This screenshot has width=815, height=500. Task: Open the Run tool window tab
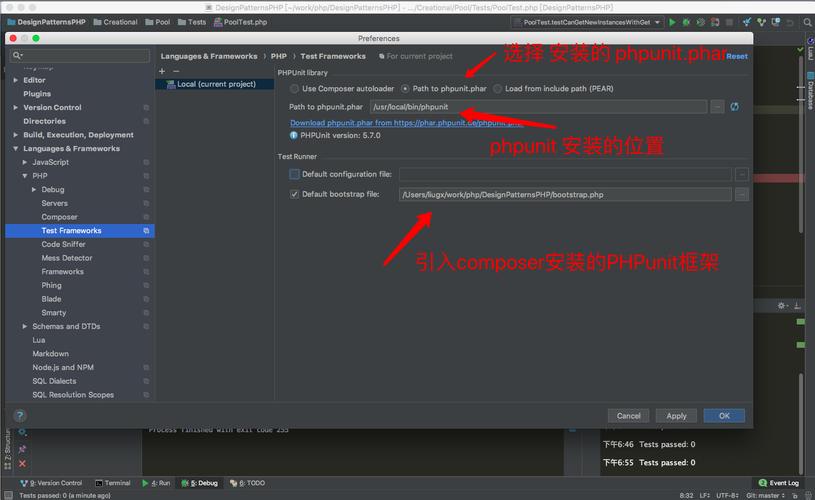click(156, 483)
